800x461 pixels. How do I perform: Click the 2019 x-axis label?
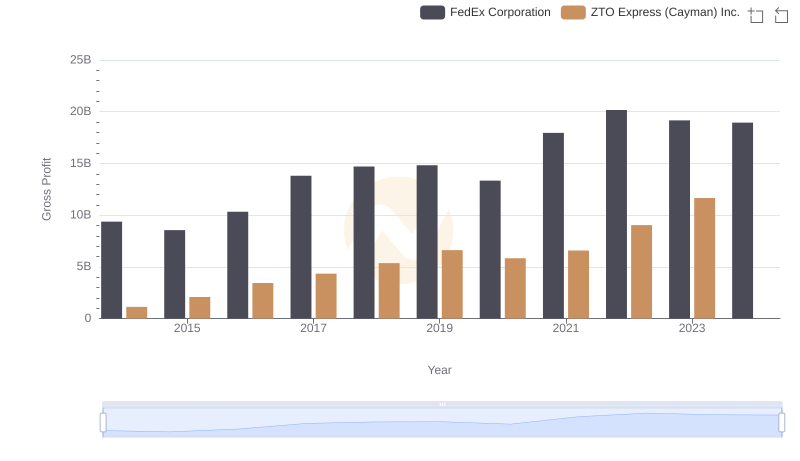[x=439, y=328]
